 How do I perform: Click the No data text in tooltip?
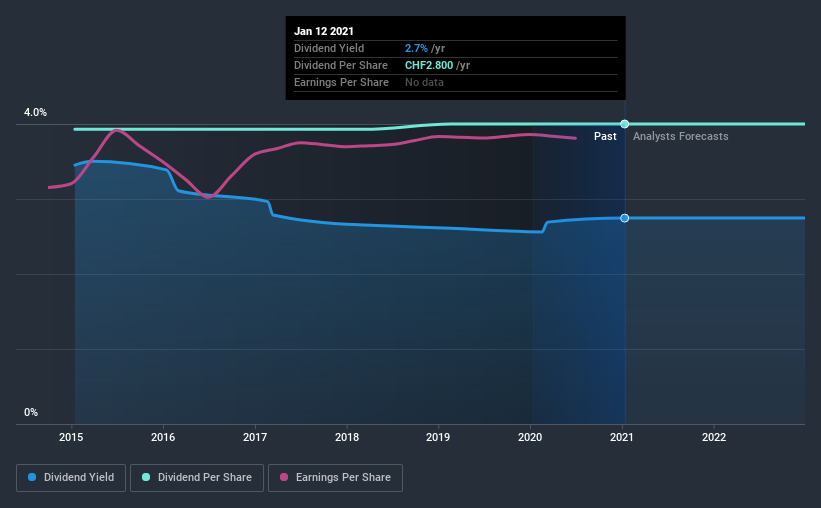(x=424, y=82)
